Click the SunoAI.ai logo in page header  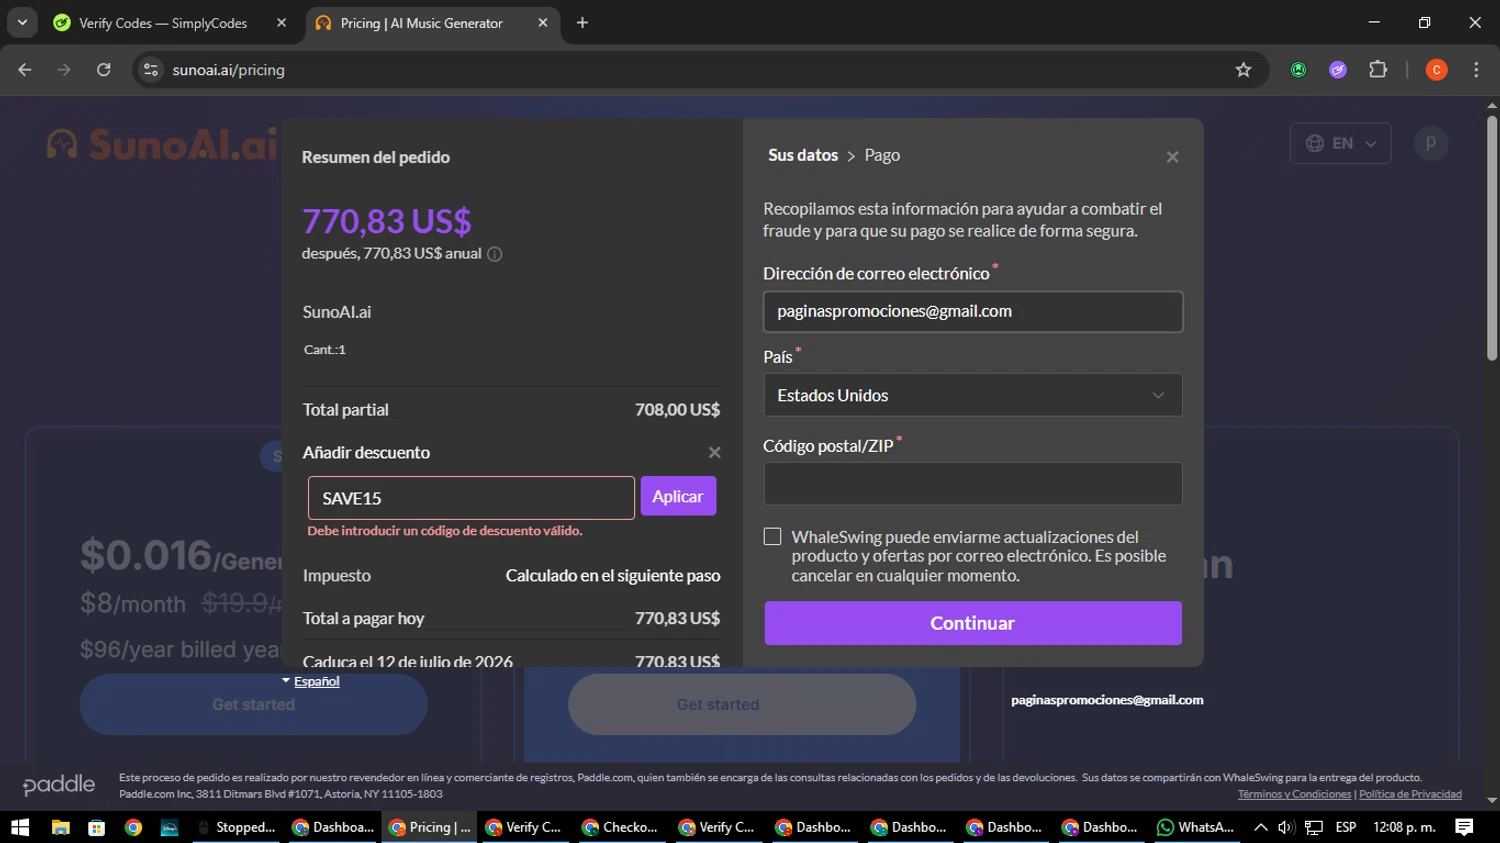(162, 144)
